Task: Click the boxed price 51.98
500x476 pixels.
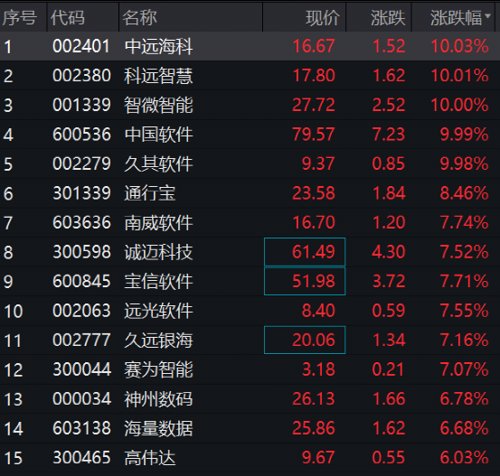Action: pyautogui.click(x=305, y=281)
